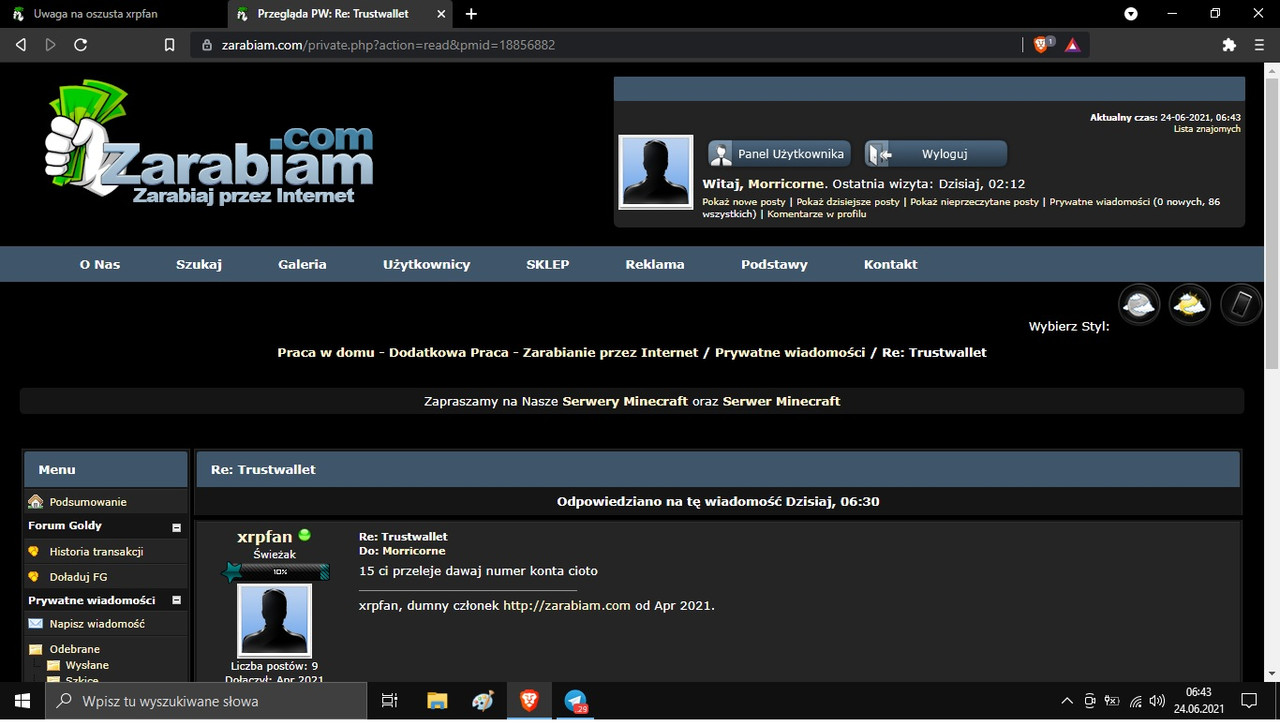Click Pokaż dzisiejsze posty link
Viewport: 1280px width, 723px height.
click(x=848, y=202)
